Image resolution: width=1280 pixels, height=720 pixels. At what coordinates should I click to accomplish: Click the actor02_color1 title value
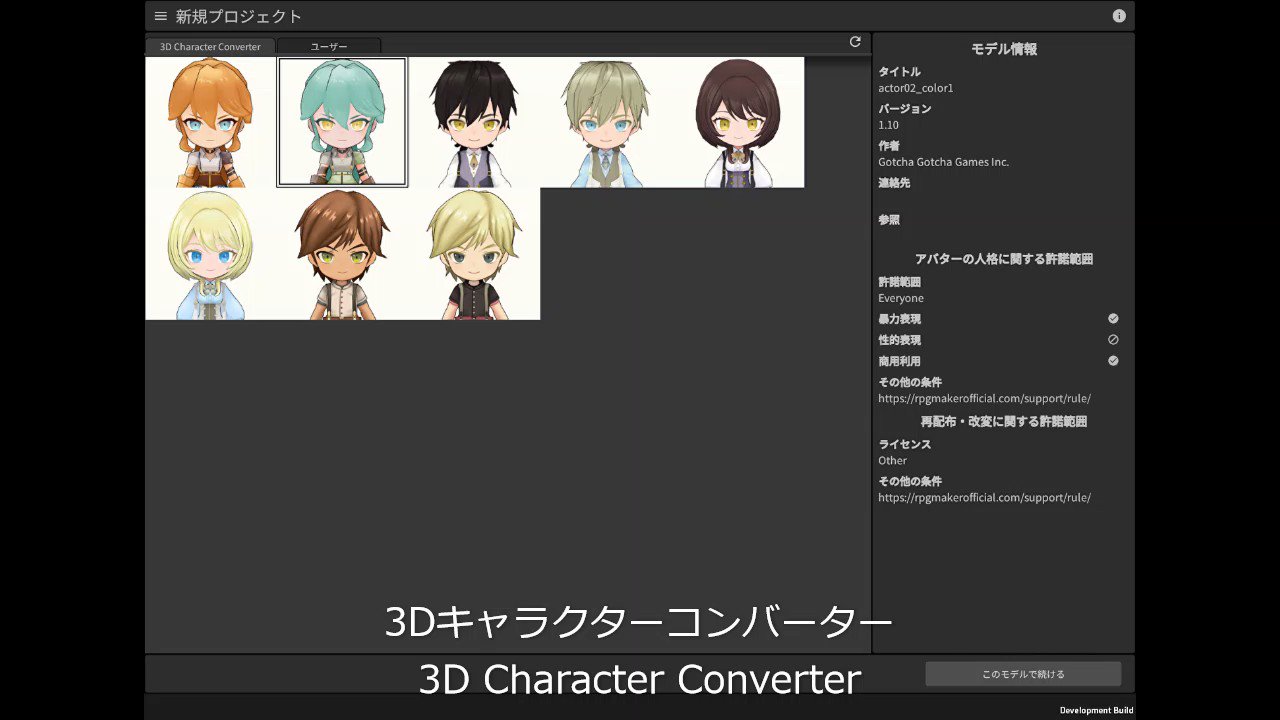point(915,88)
